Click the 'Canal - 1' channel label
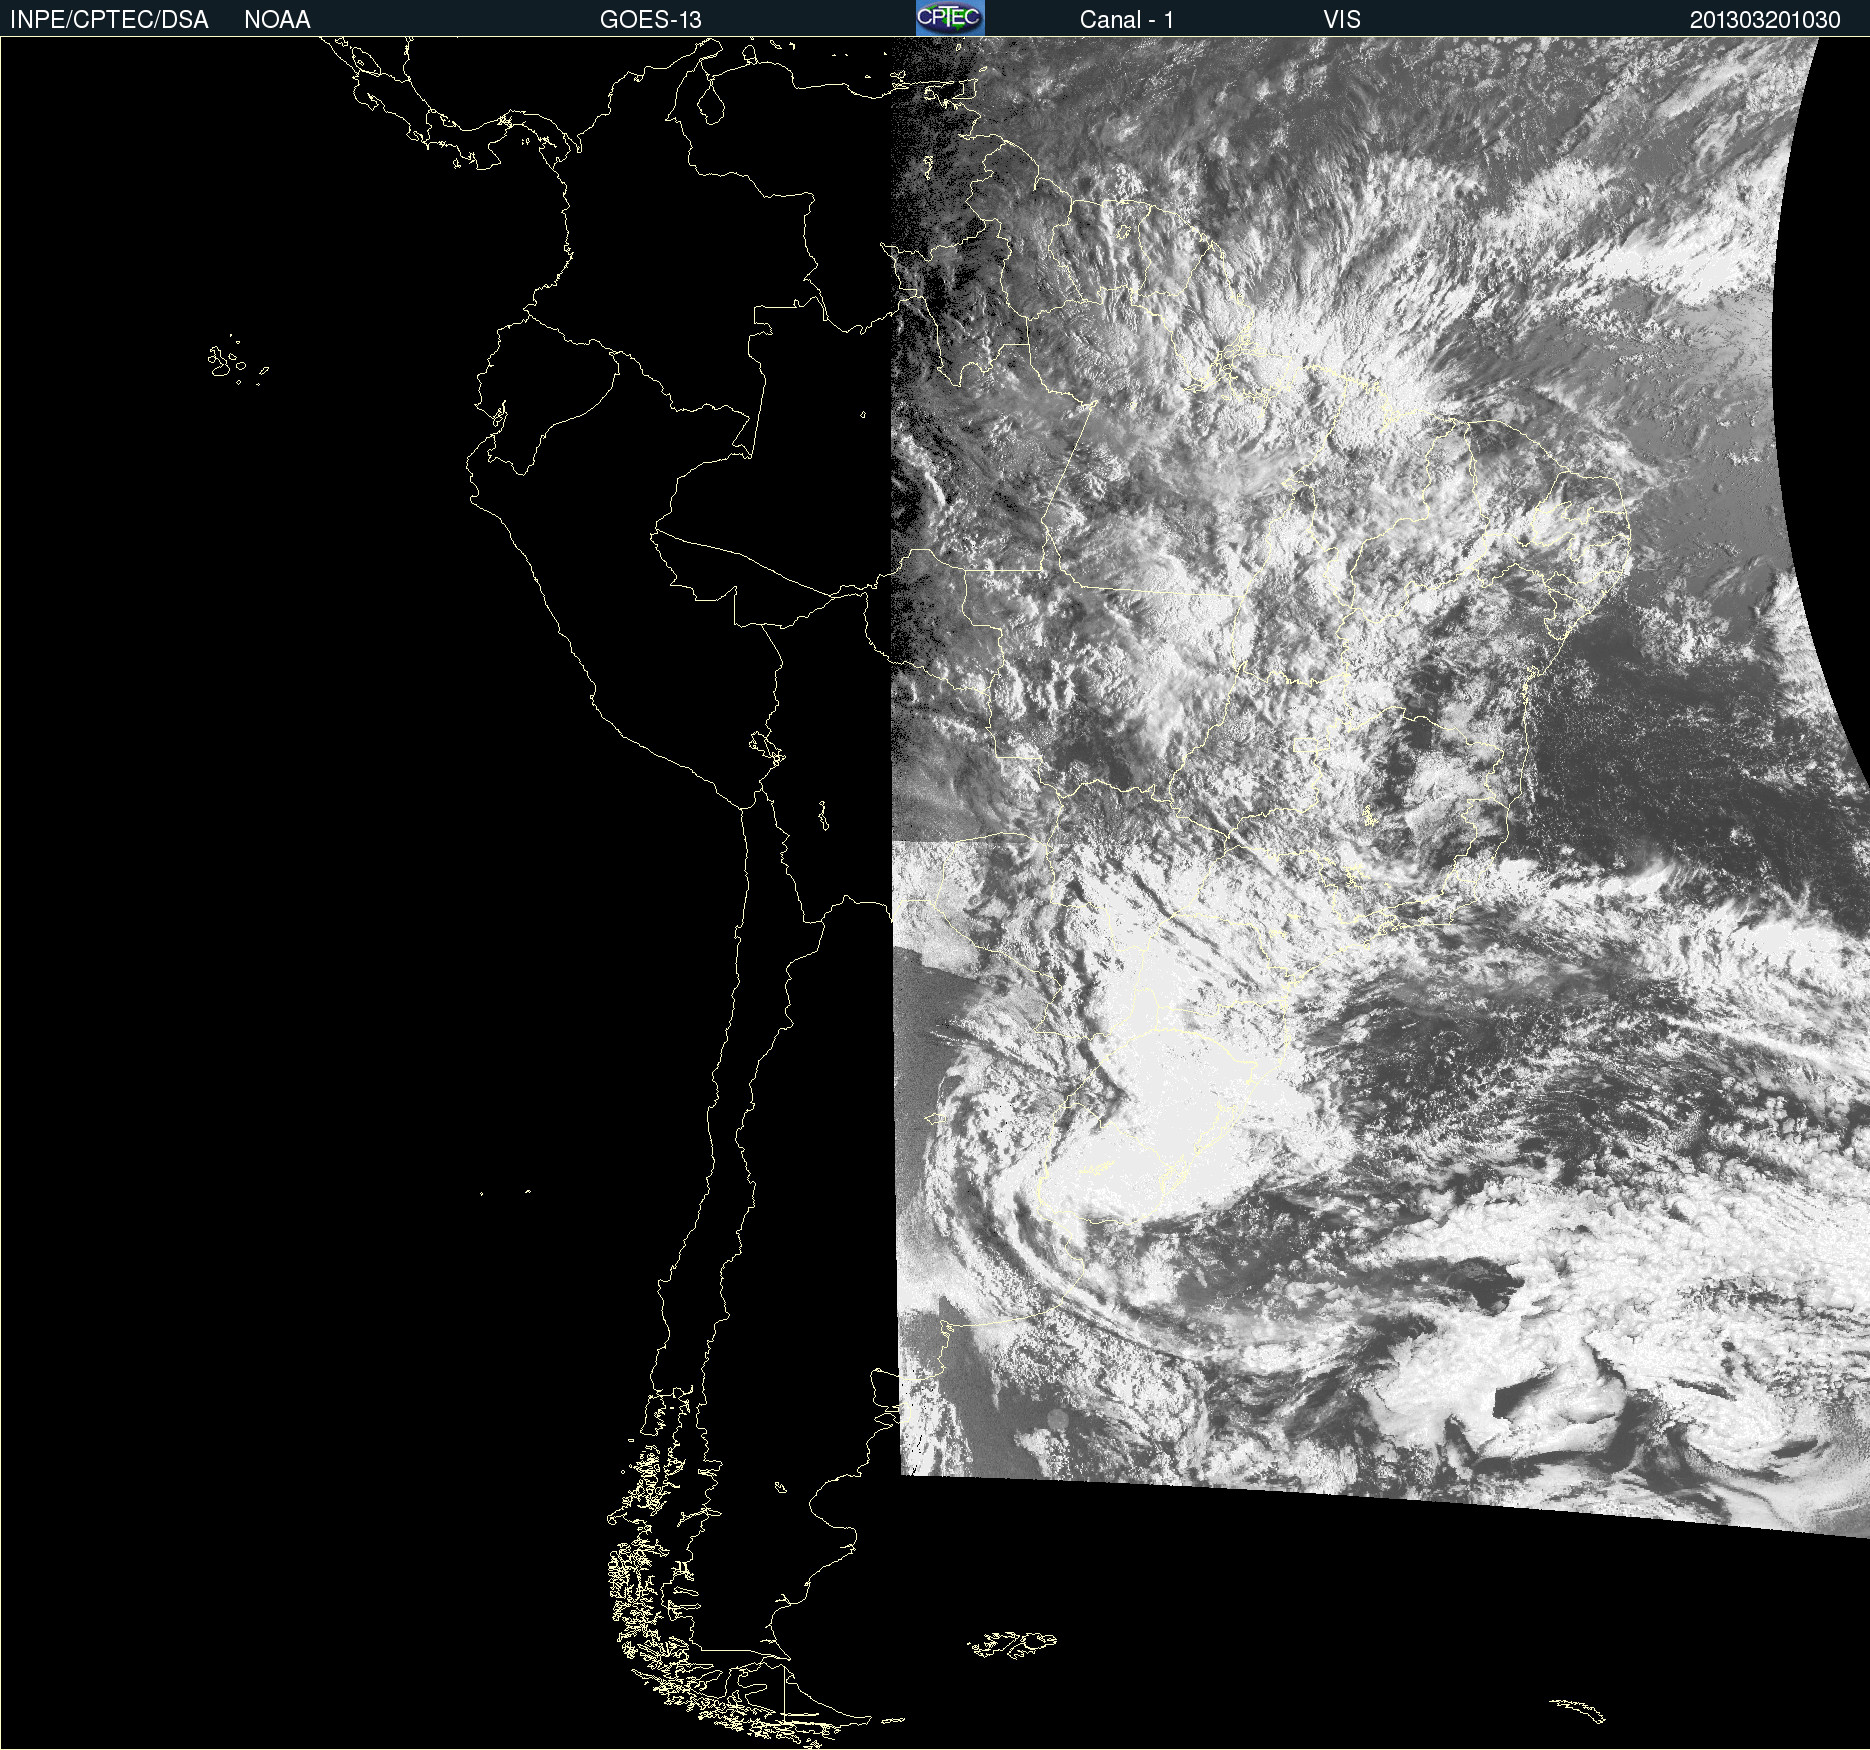The height and width of the screenshot is (1750, 1870). [x=1126, y=20]
